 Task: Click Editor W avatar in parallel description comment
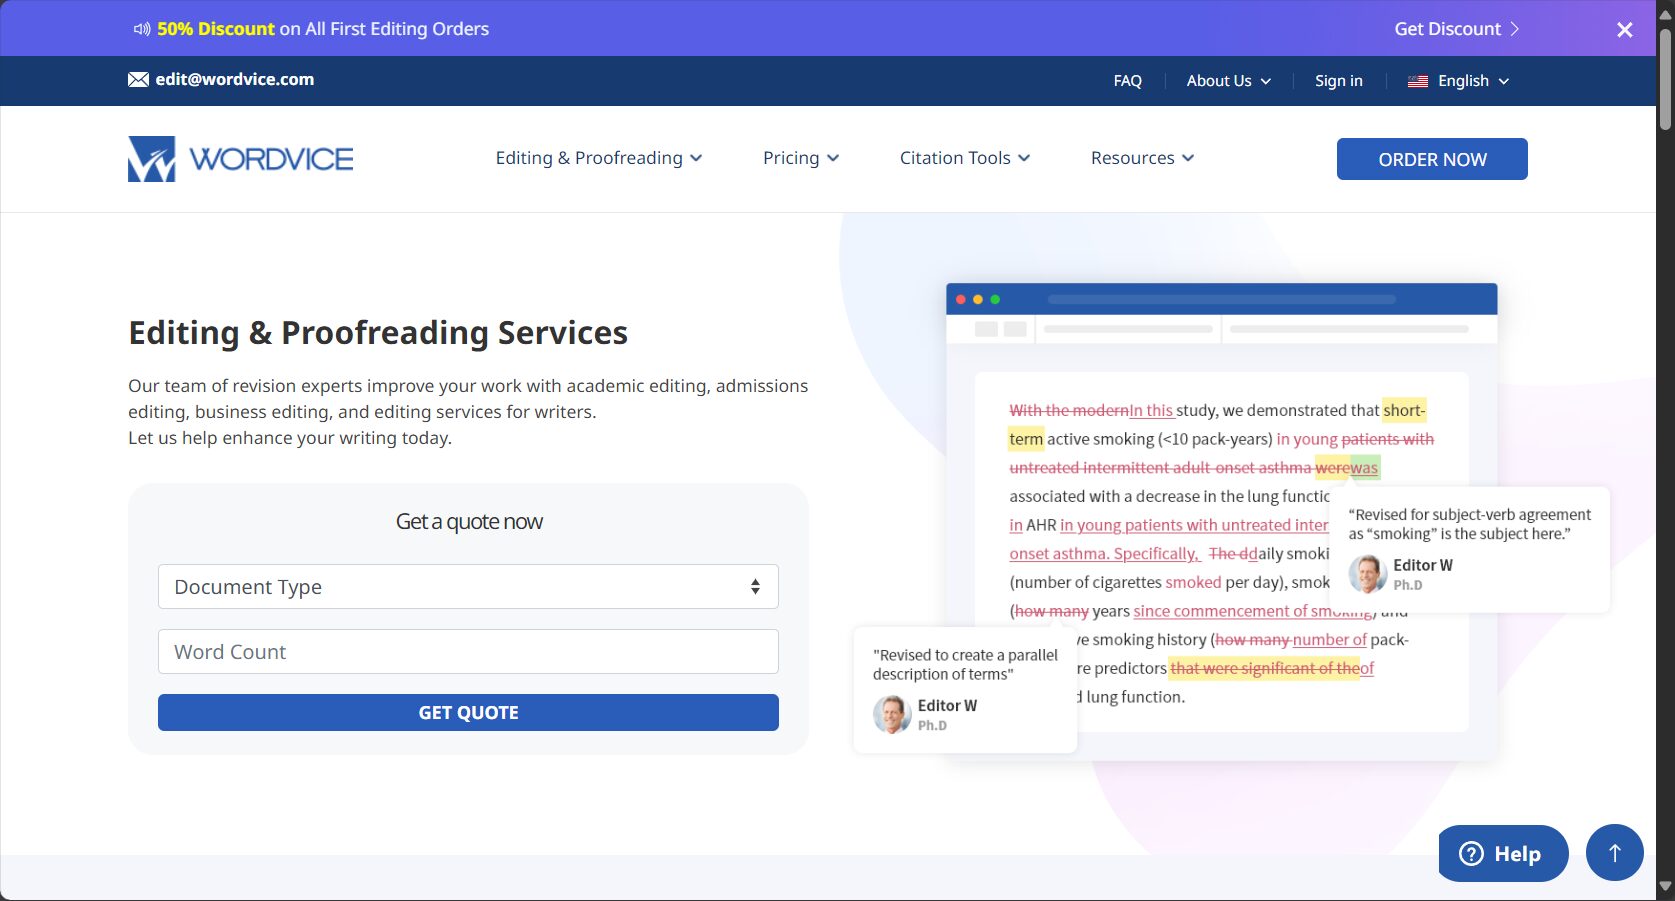(892, 714)
